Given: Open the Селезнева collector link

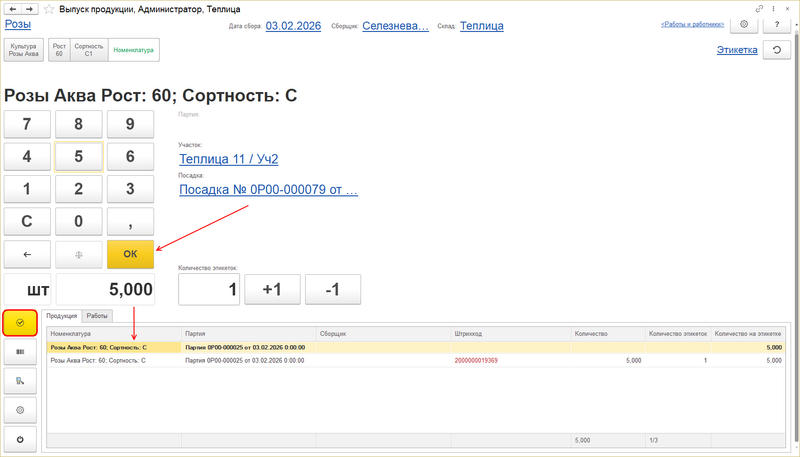Looking at the screenshot, I should pyautogui.click(x=395, y=26).
